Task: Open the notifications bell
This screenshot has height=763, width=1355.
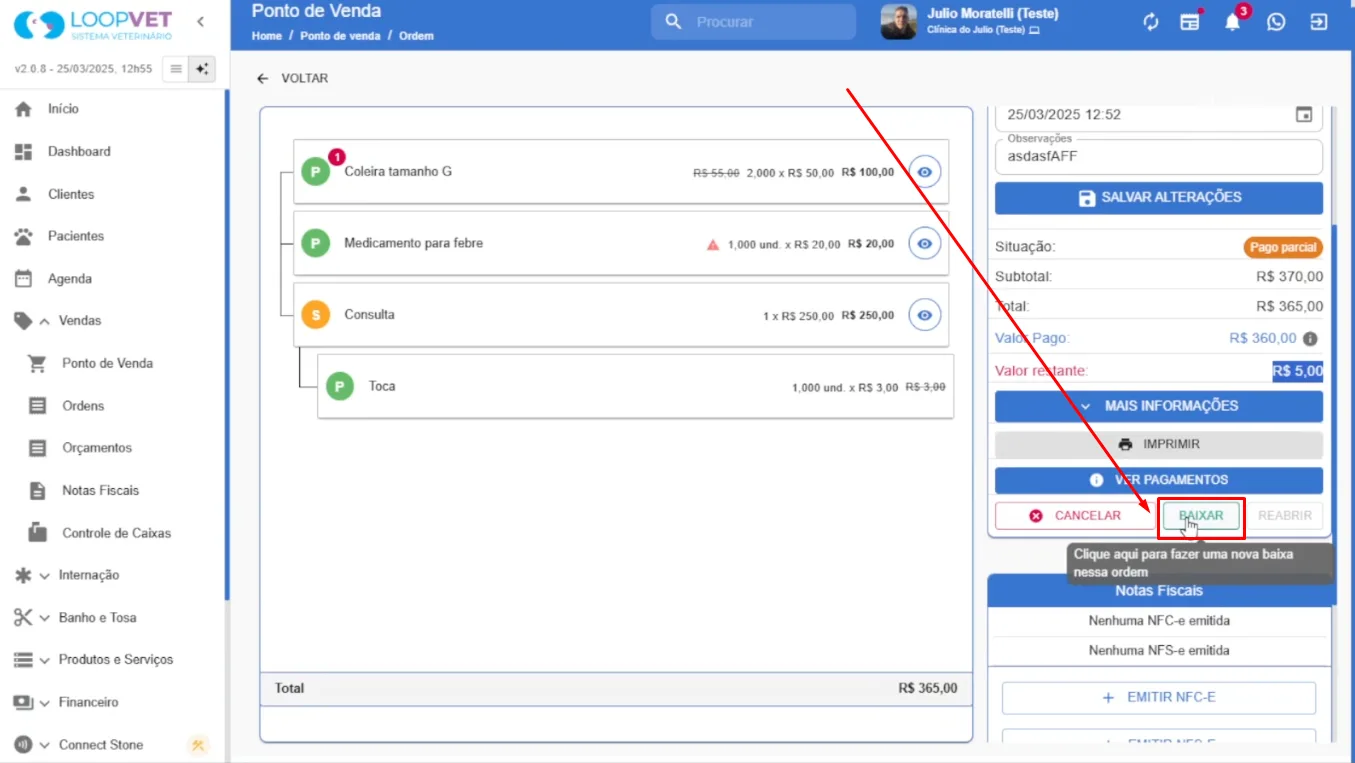Action: [x=1233, y=22]
